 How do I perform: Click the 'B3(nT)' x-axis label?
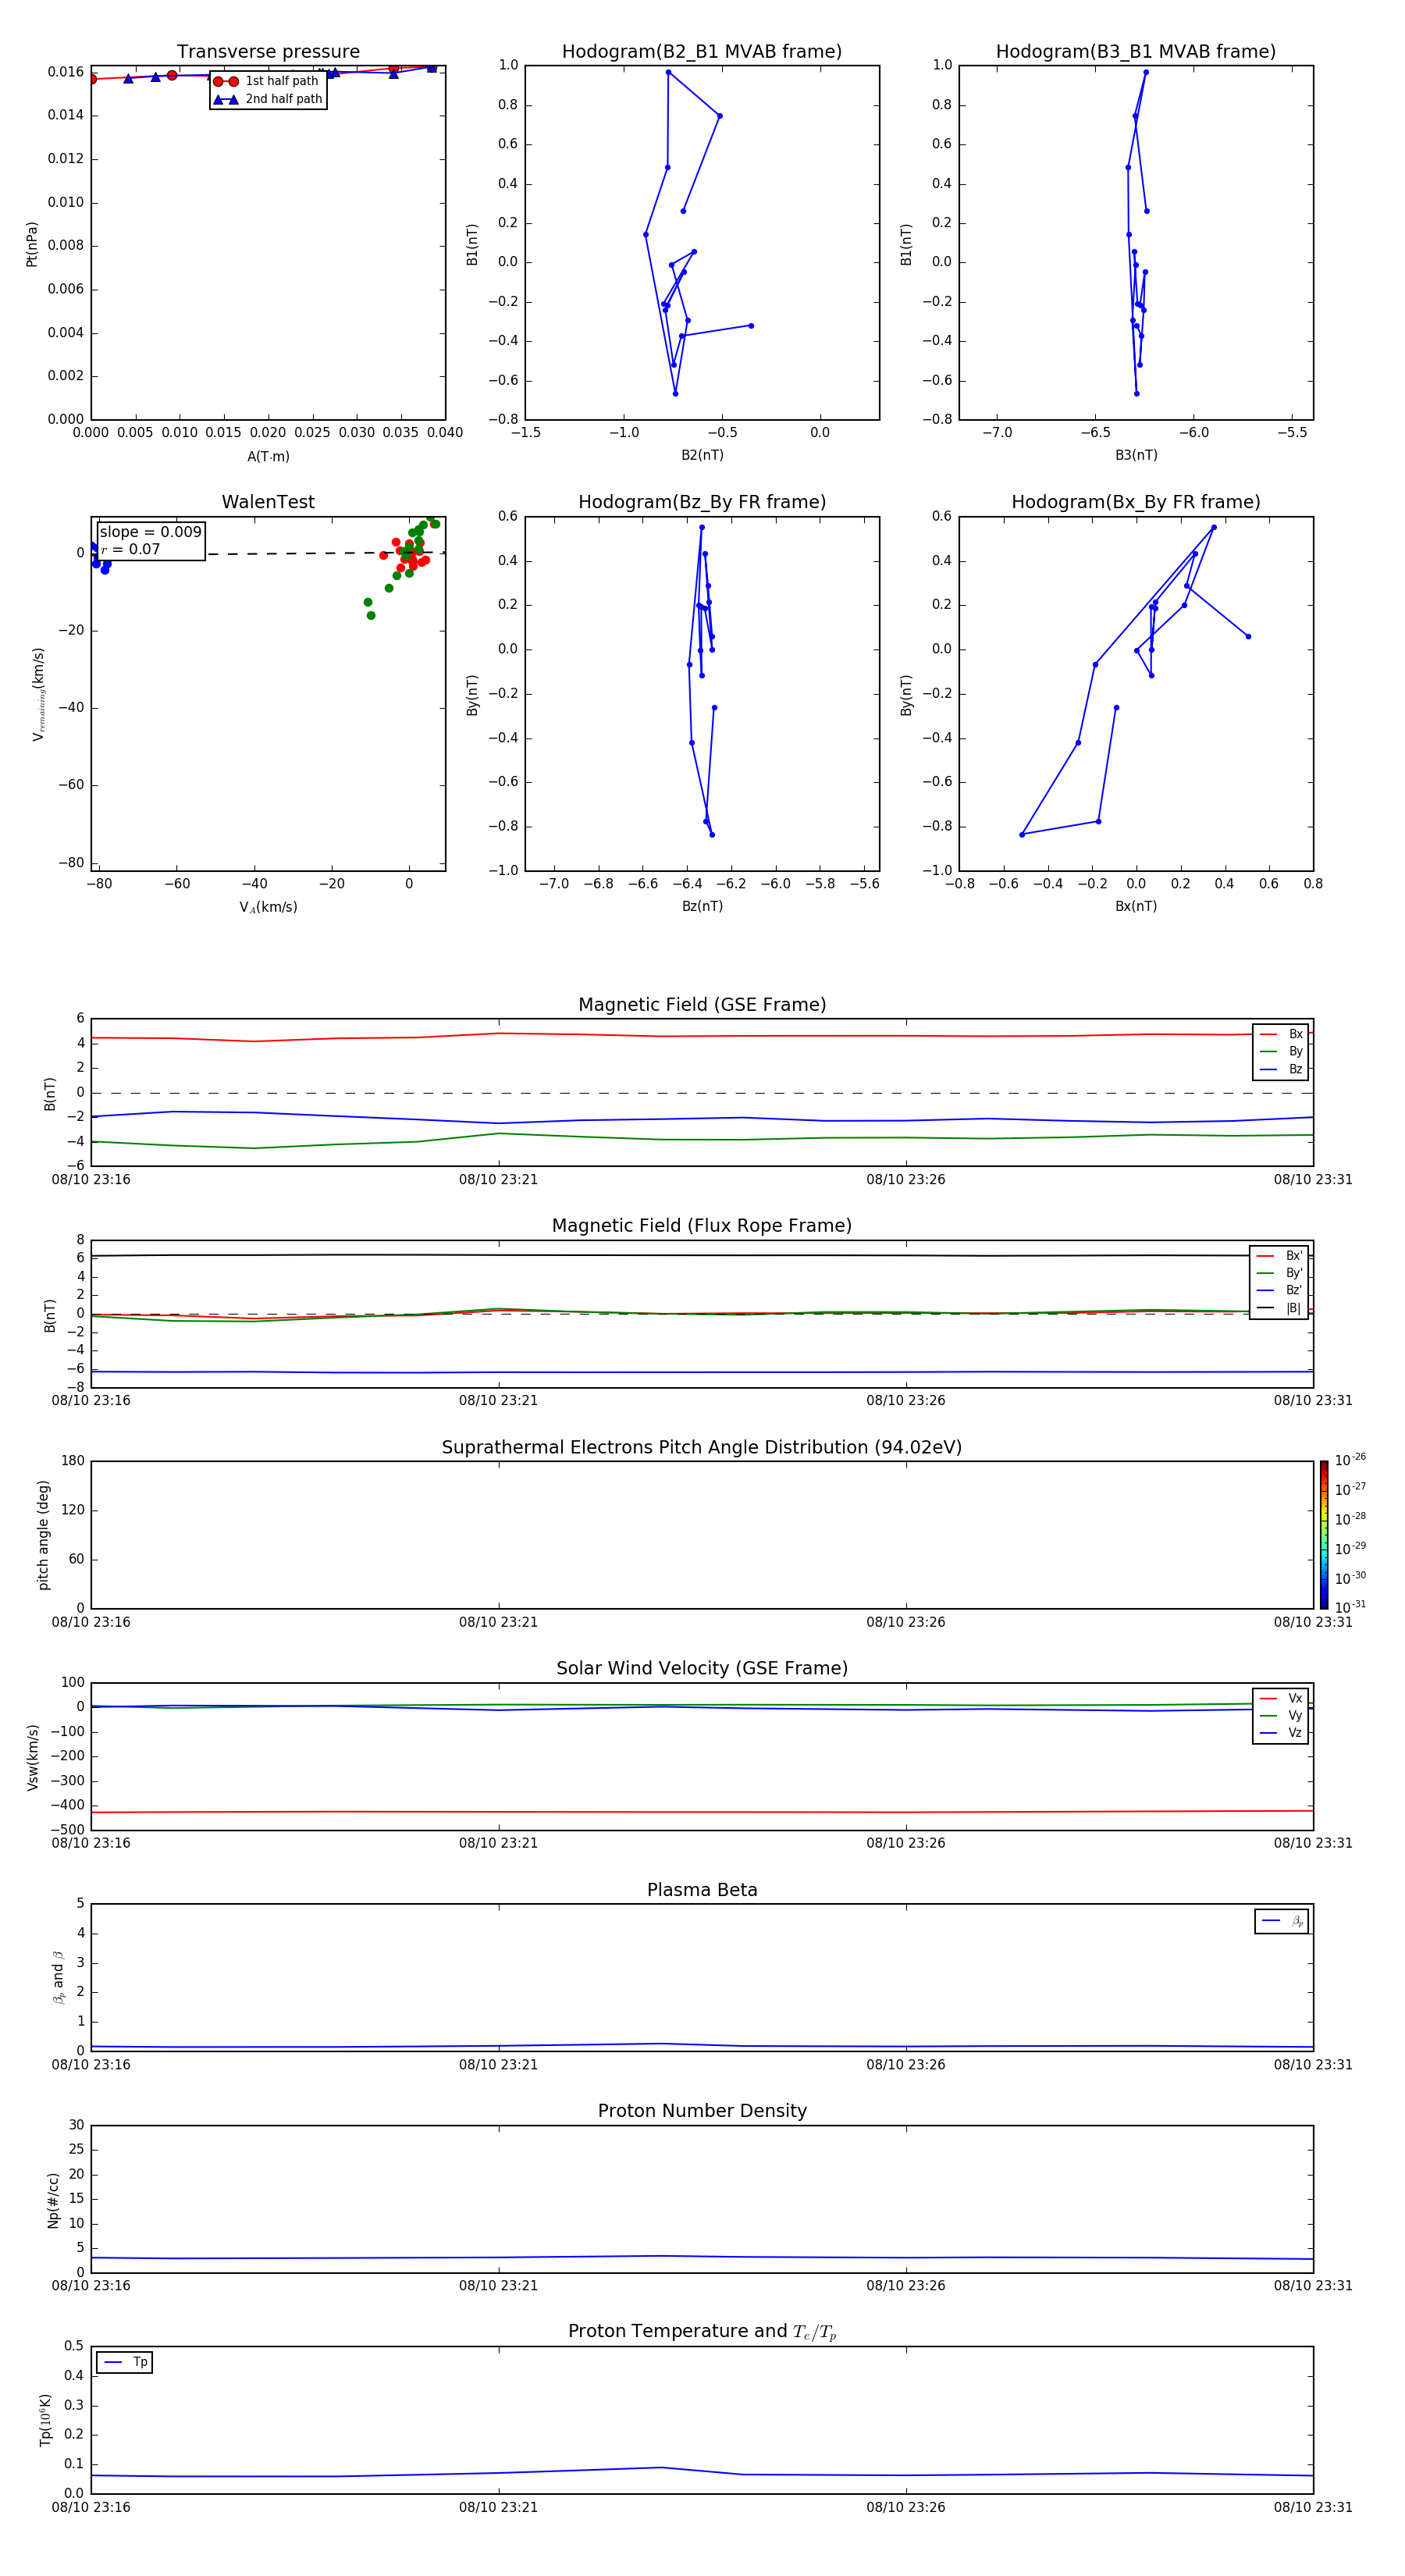(x=1136, y=455)
